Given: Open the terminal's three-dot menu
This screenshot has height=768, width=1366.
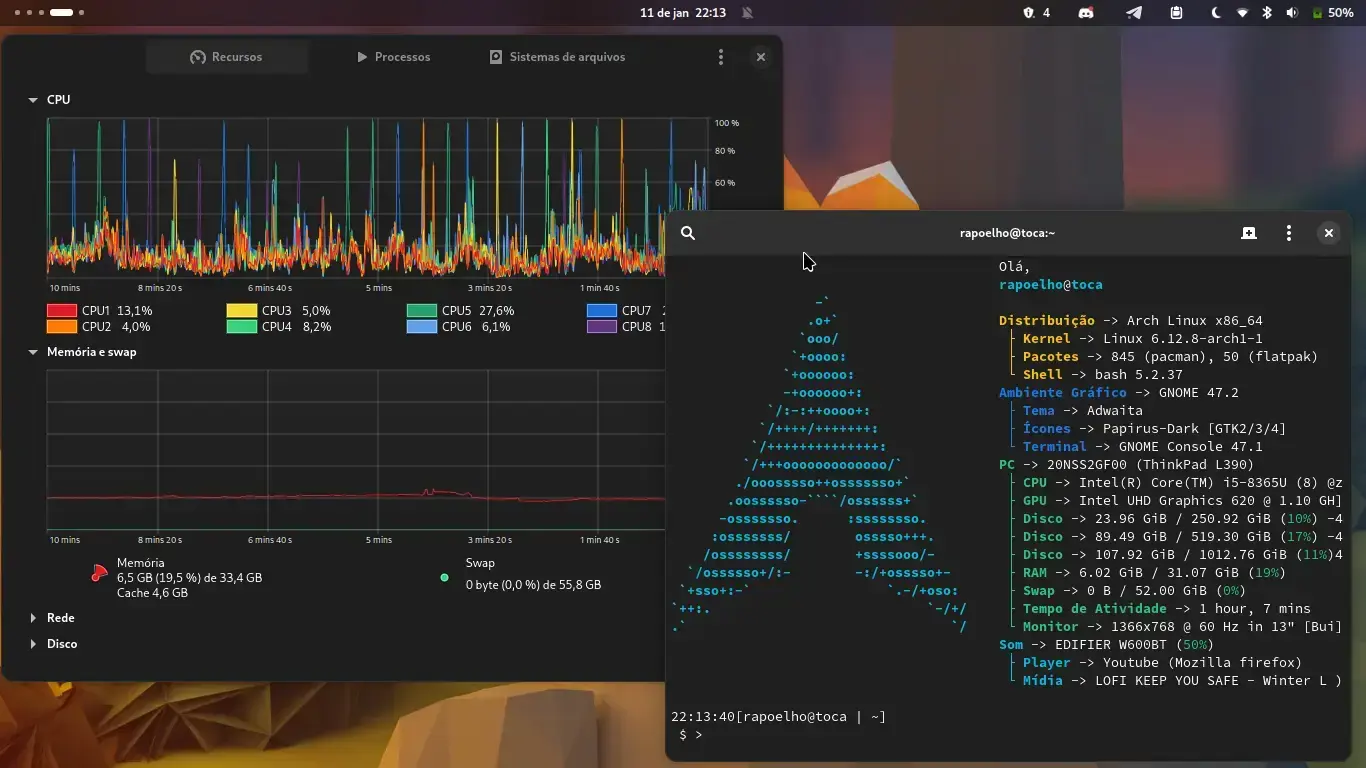Looking at the screenshot, I should pos(1289,233).
